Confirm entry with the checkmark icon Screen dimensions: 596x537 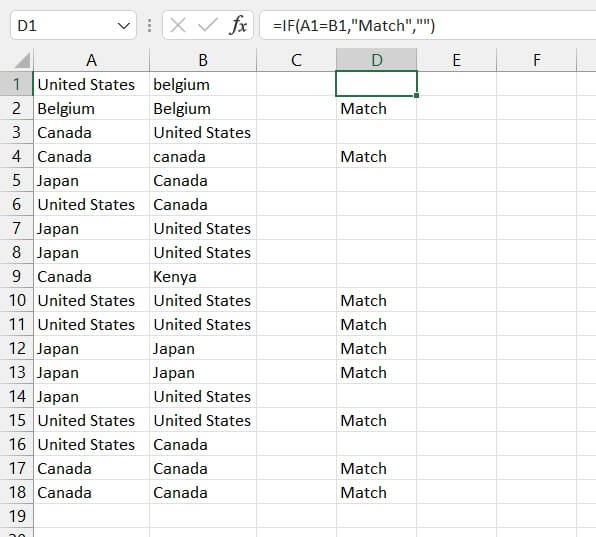[x=208, y=25]
